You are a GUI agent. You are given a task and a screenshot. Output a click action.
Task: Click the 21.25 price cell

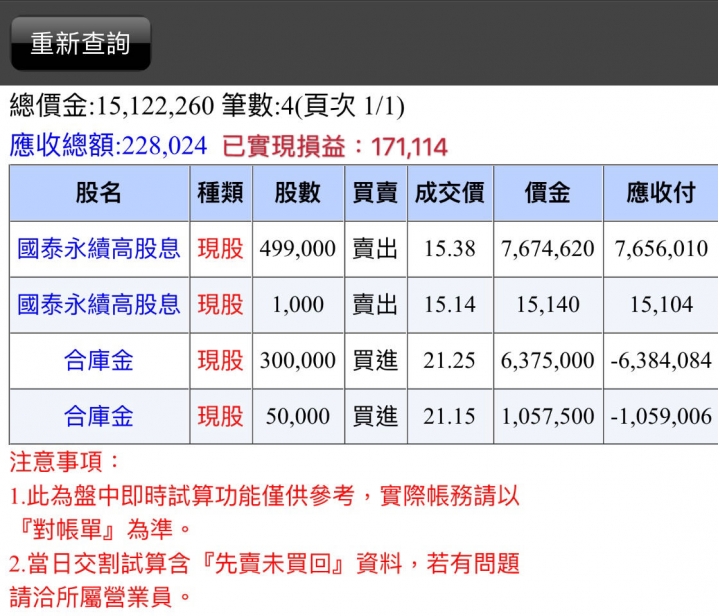click(450, 361)
